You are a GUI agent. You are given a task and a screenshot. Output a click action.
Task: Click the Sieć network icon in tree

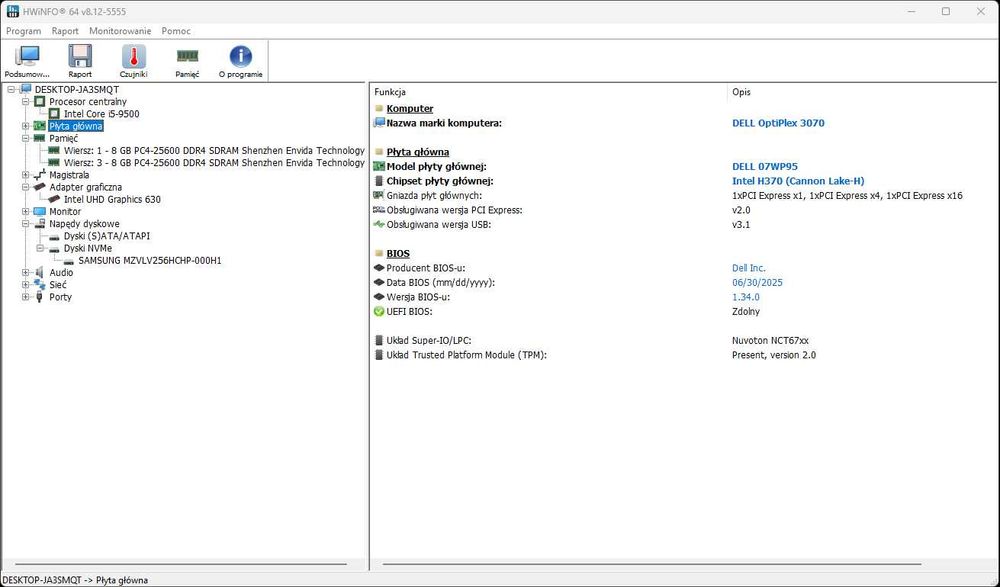click(x=40, y=285)
